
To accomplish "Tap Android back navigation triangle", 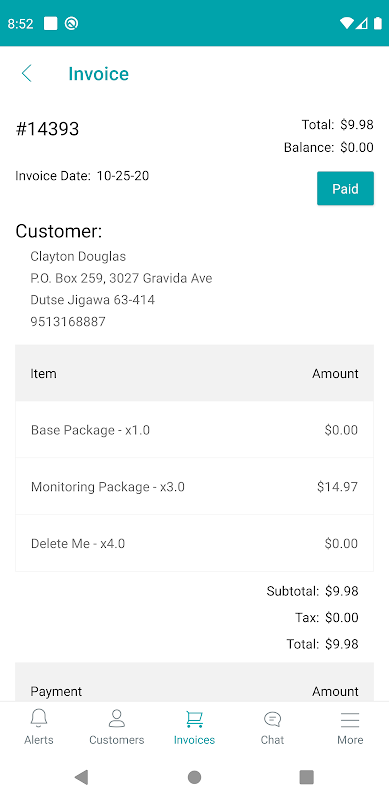I will pos(82,777).
